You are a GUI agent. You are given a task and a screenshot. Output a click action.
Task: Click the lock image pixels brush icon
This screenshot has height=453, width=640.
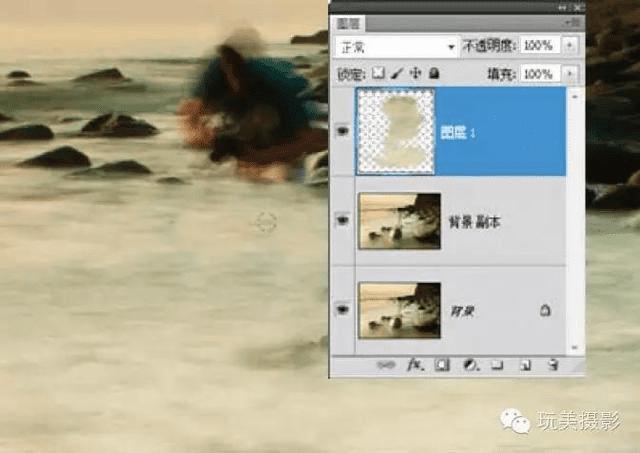(397, 73)
